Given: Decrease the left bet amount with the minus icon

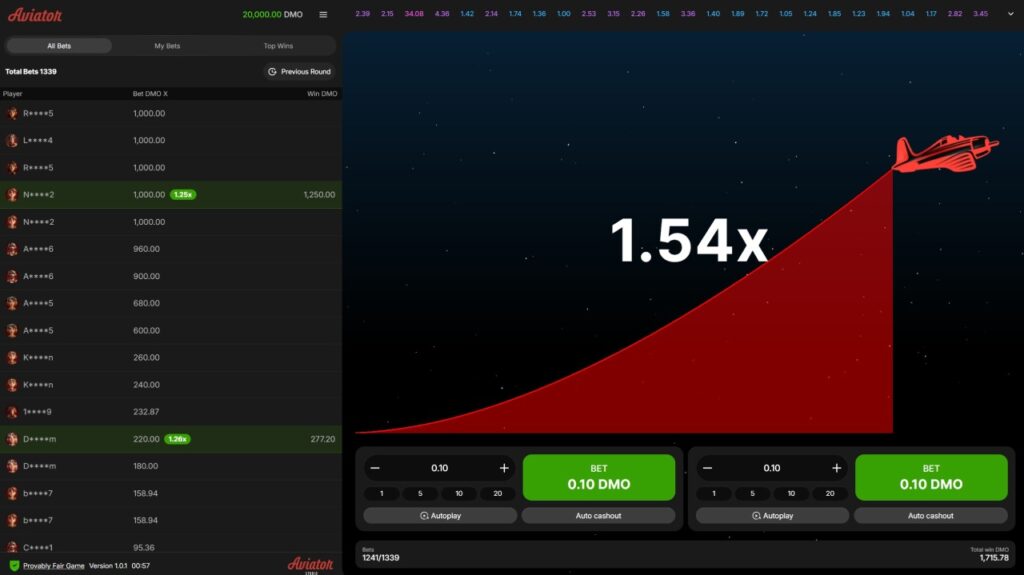Looking at the screenshot, I should click(375, 468).
